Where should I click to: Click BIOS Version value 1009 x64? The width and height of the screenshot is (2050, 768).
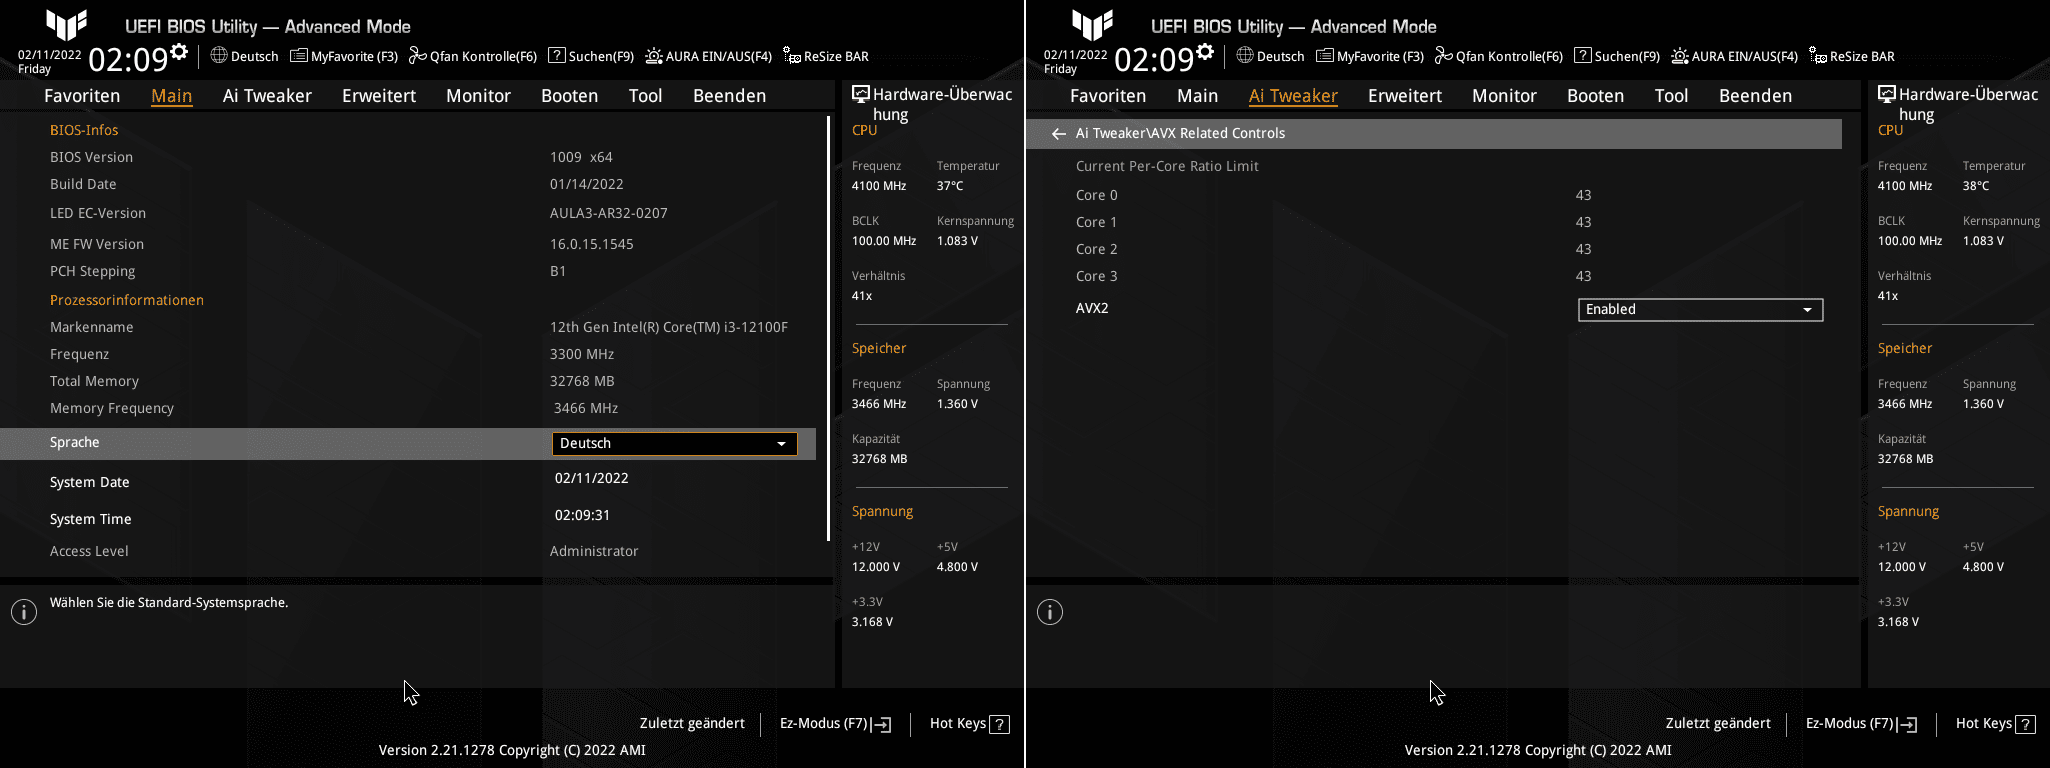point(581,158)
